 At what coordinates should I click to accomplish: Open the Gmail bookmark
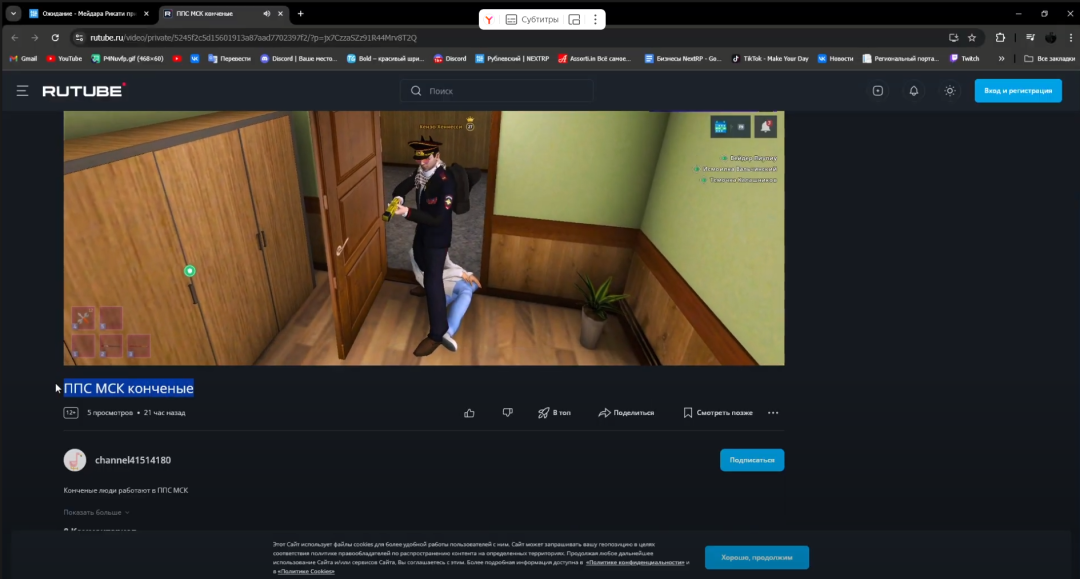pyautogui.click(x=23, y=59)
